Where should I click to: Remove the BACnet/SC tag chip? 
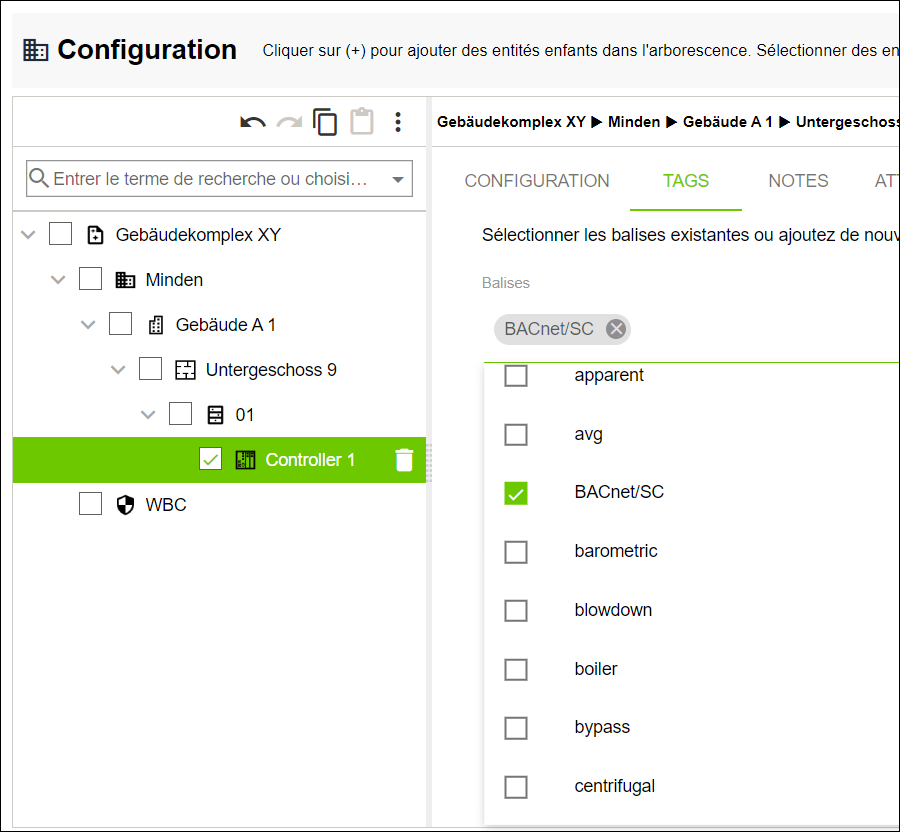point(616,329)
